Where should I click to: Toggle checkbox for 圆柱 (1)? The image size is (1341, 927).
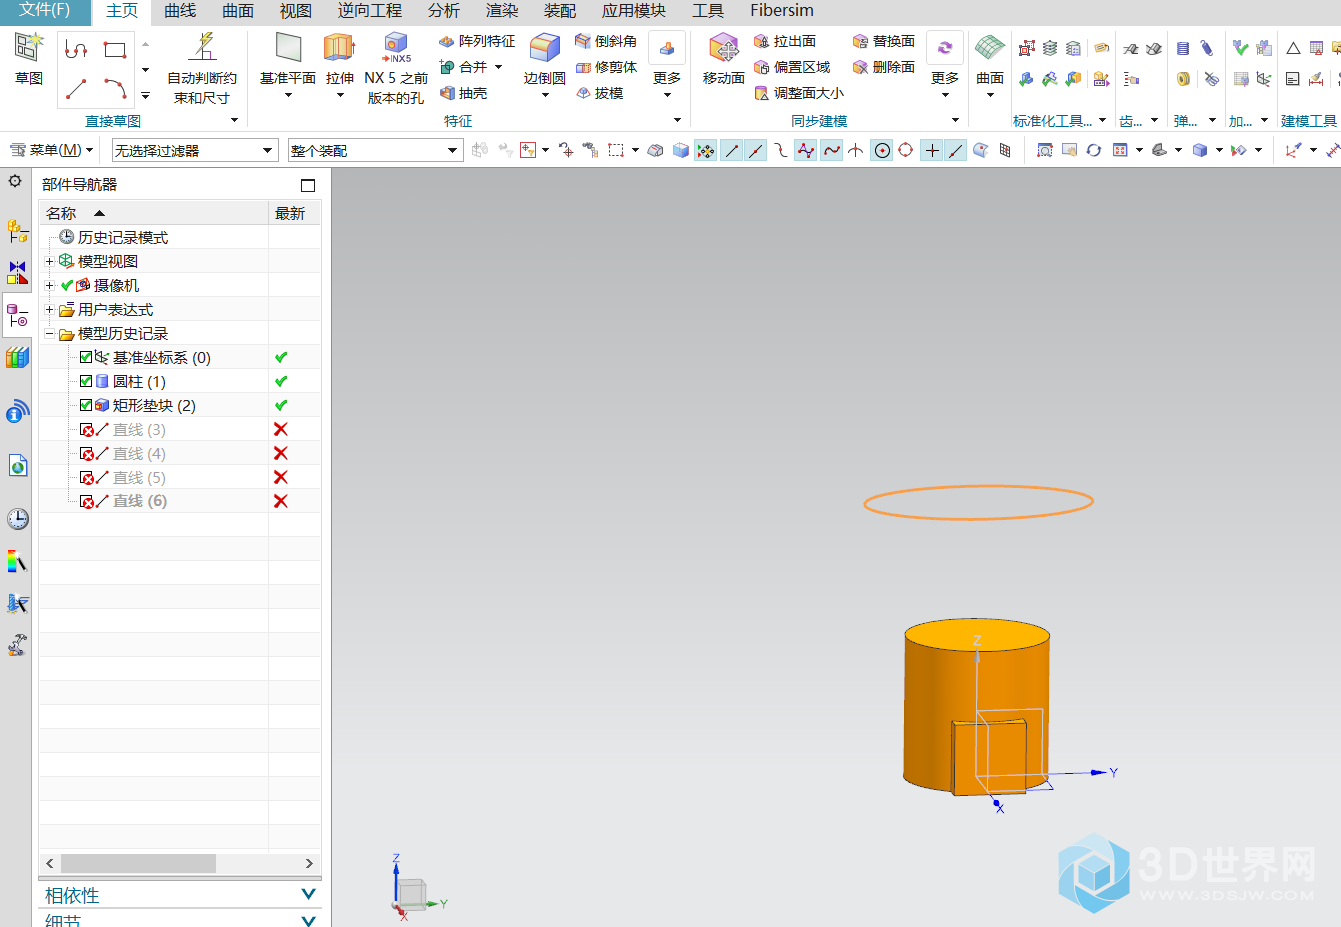click(86, 381)
